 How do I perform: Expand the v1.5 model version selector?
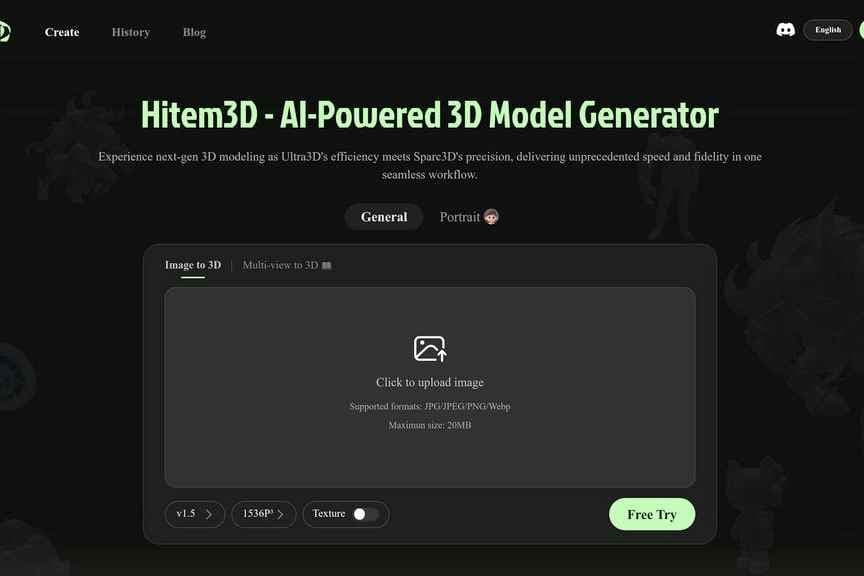click(x=194, y=514)
